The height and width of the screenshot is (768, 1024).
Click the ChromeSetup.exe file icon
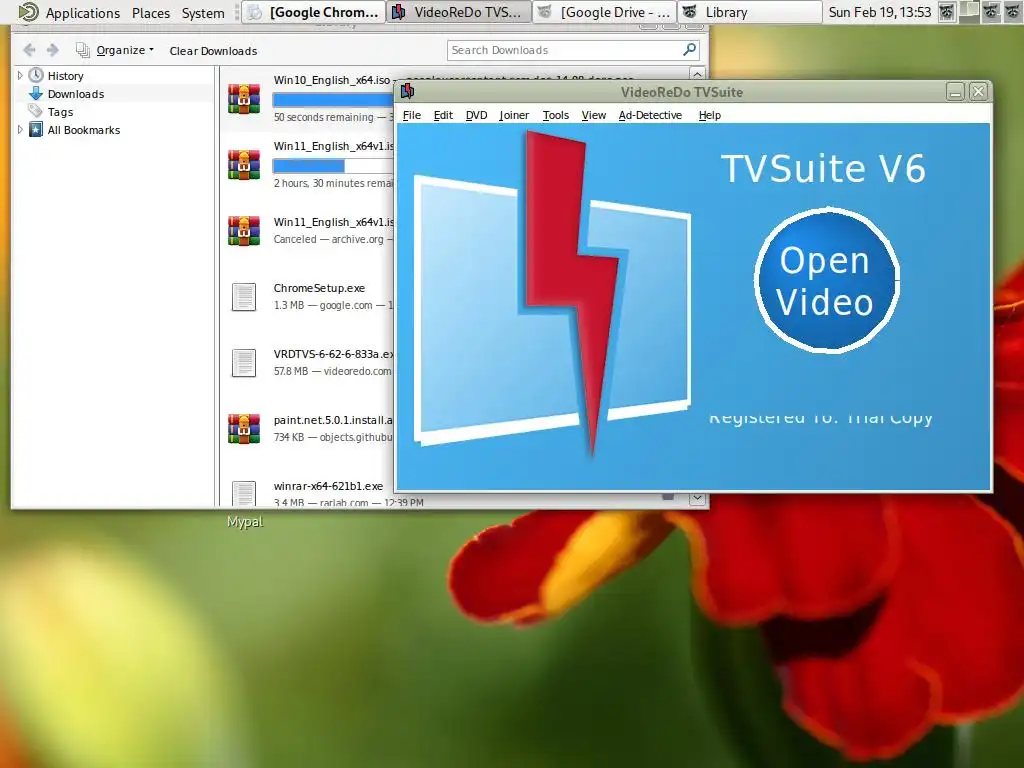coord(244,297)
